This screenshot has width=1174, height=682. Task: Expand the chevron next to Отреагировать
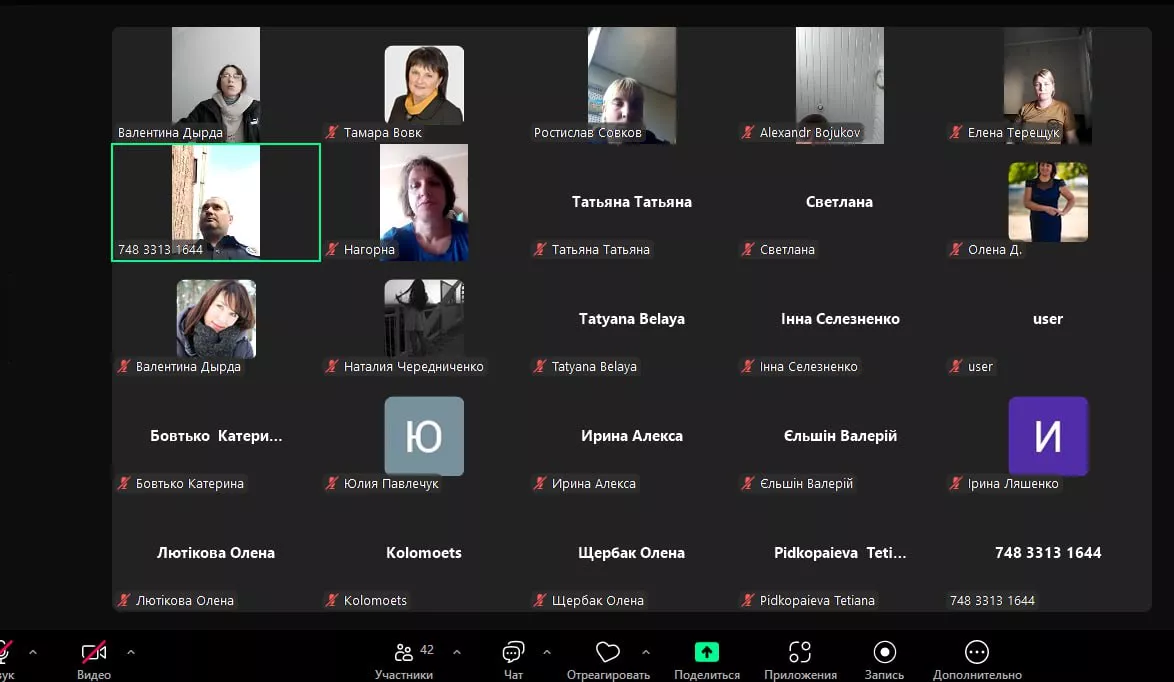pos(645,652)
